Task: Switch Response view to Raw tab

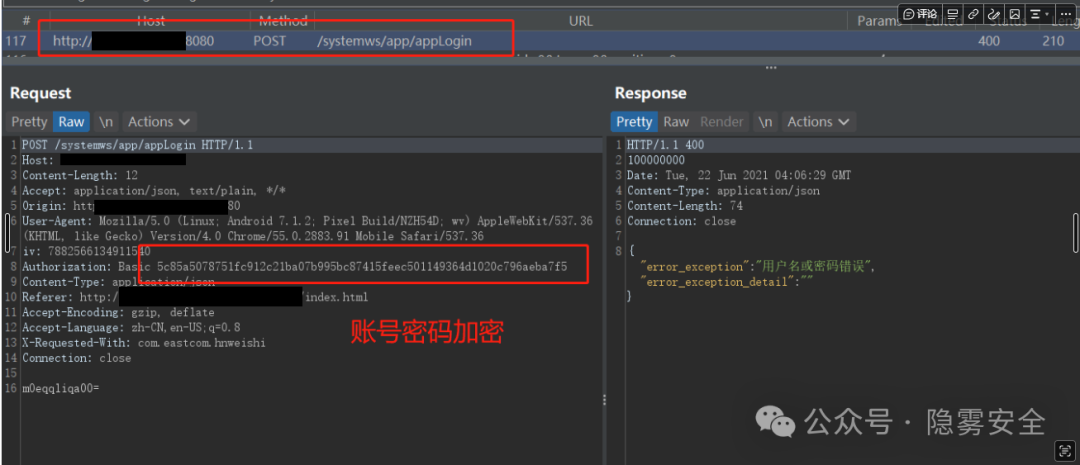Action: (x=676, y=122)
